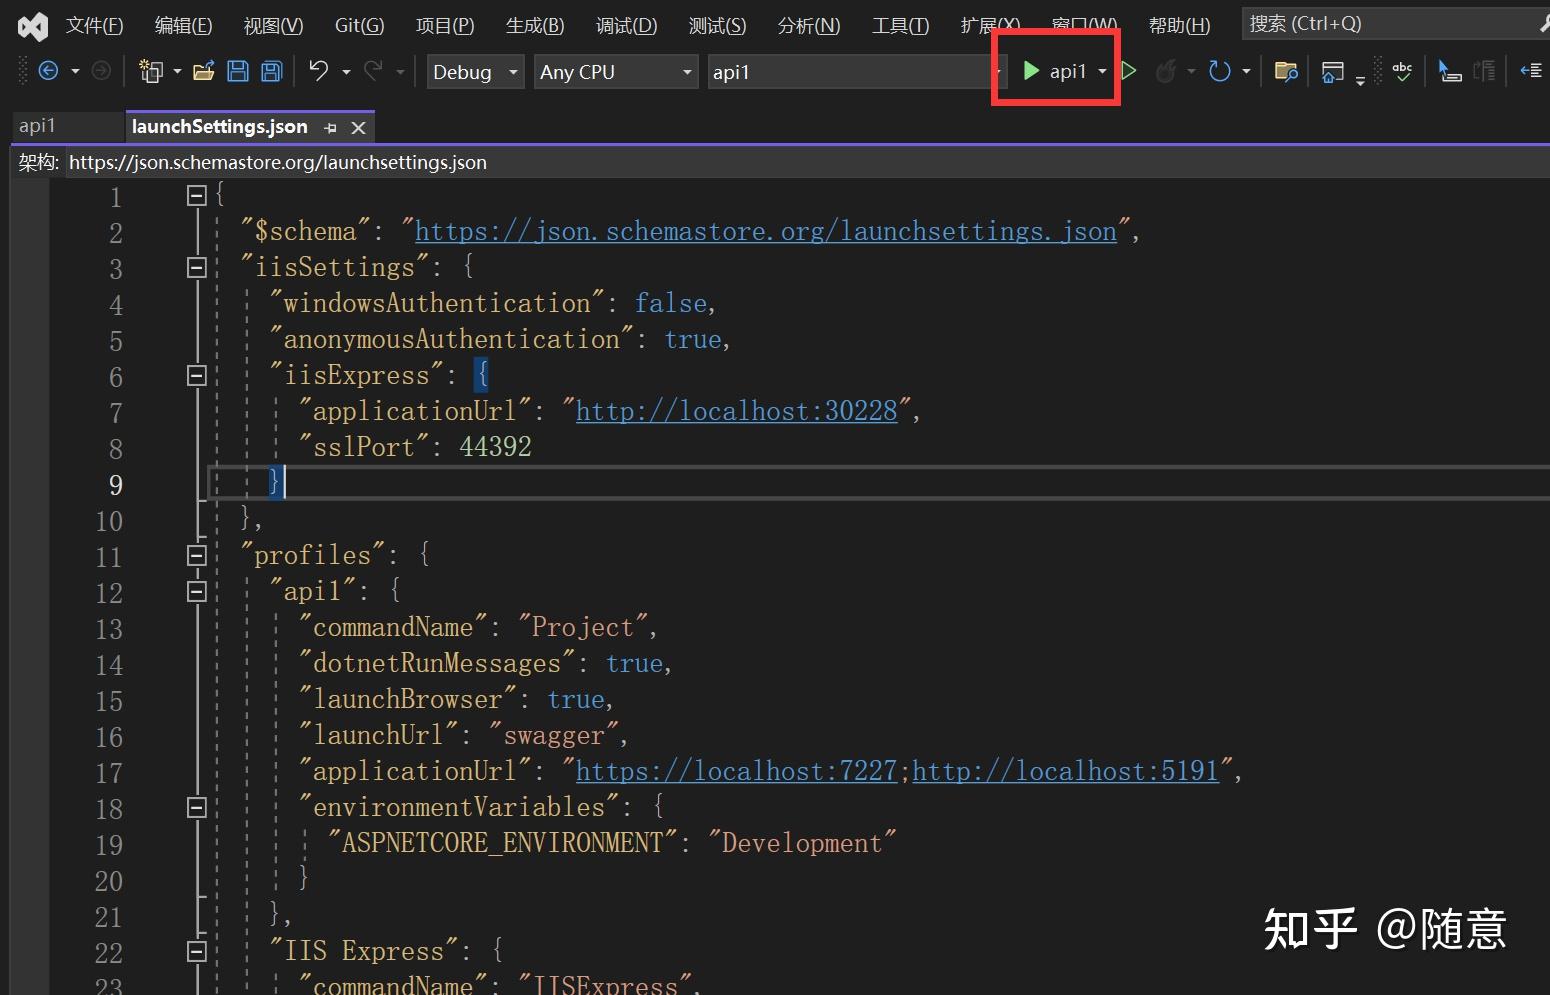Collapse the profiles block
The image size is (1550, 995).
[197, 556]
